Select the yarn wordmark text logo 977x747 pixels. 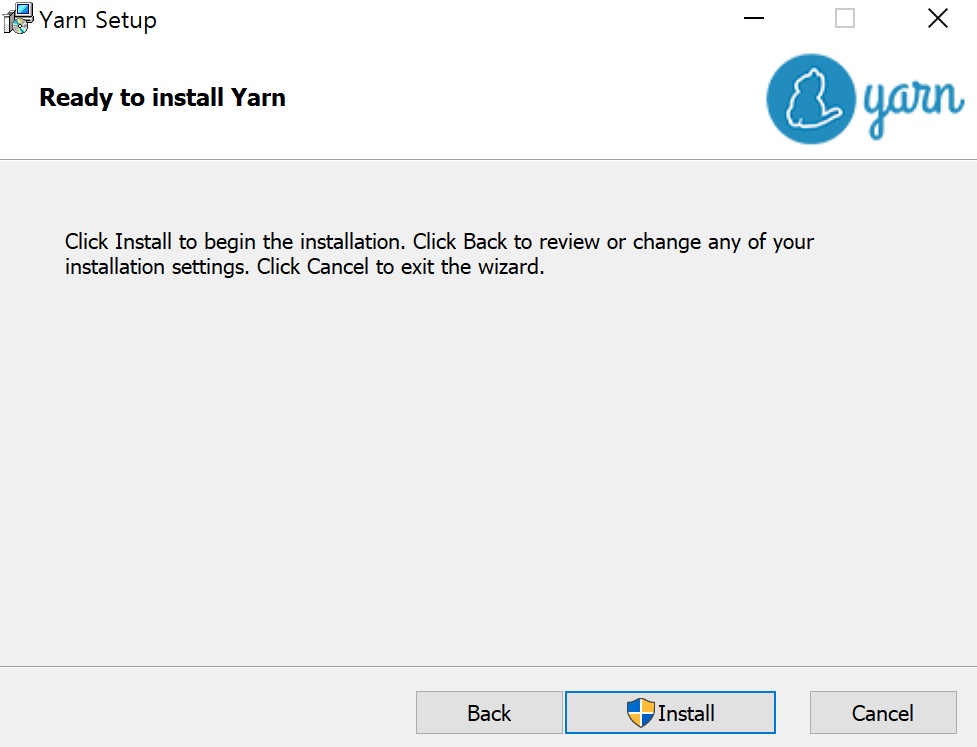(911, 97)
